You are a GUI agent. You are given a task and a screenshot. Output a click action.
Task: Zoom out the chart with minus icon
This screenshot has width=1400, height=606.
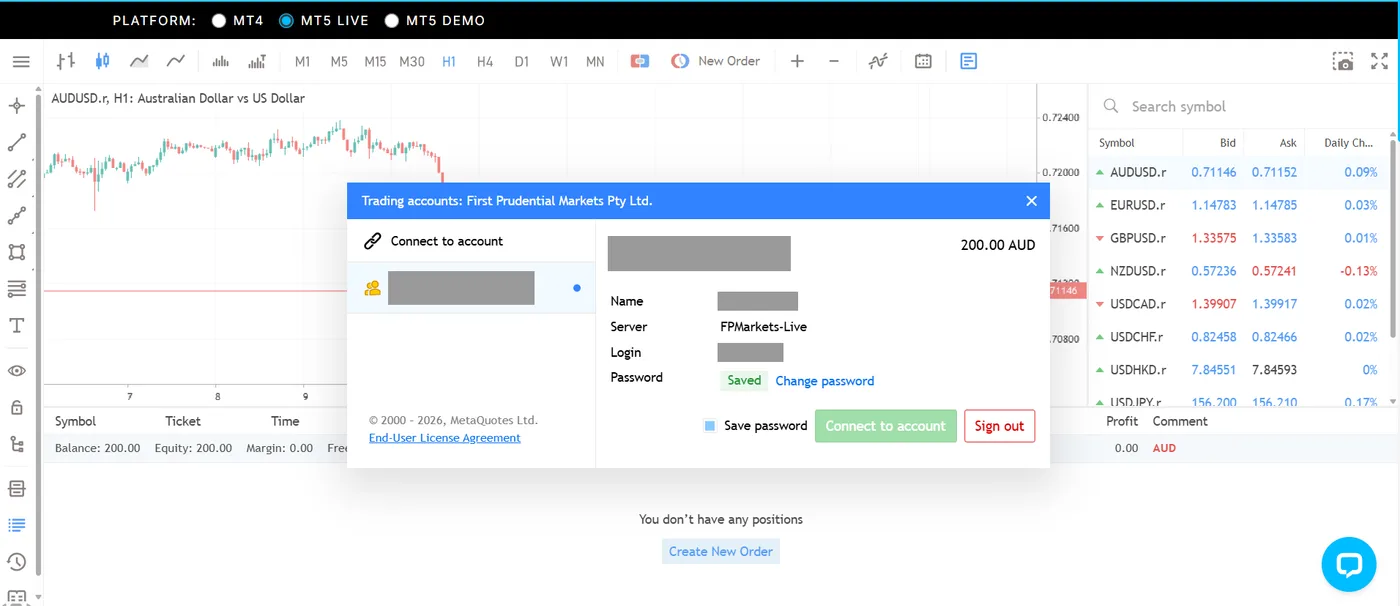coord(834,61)
